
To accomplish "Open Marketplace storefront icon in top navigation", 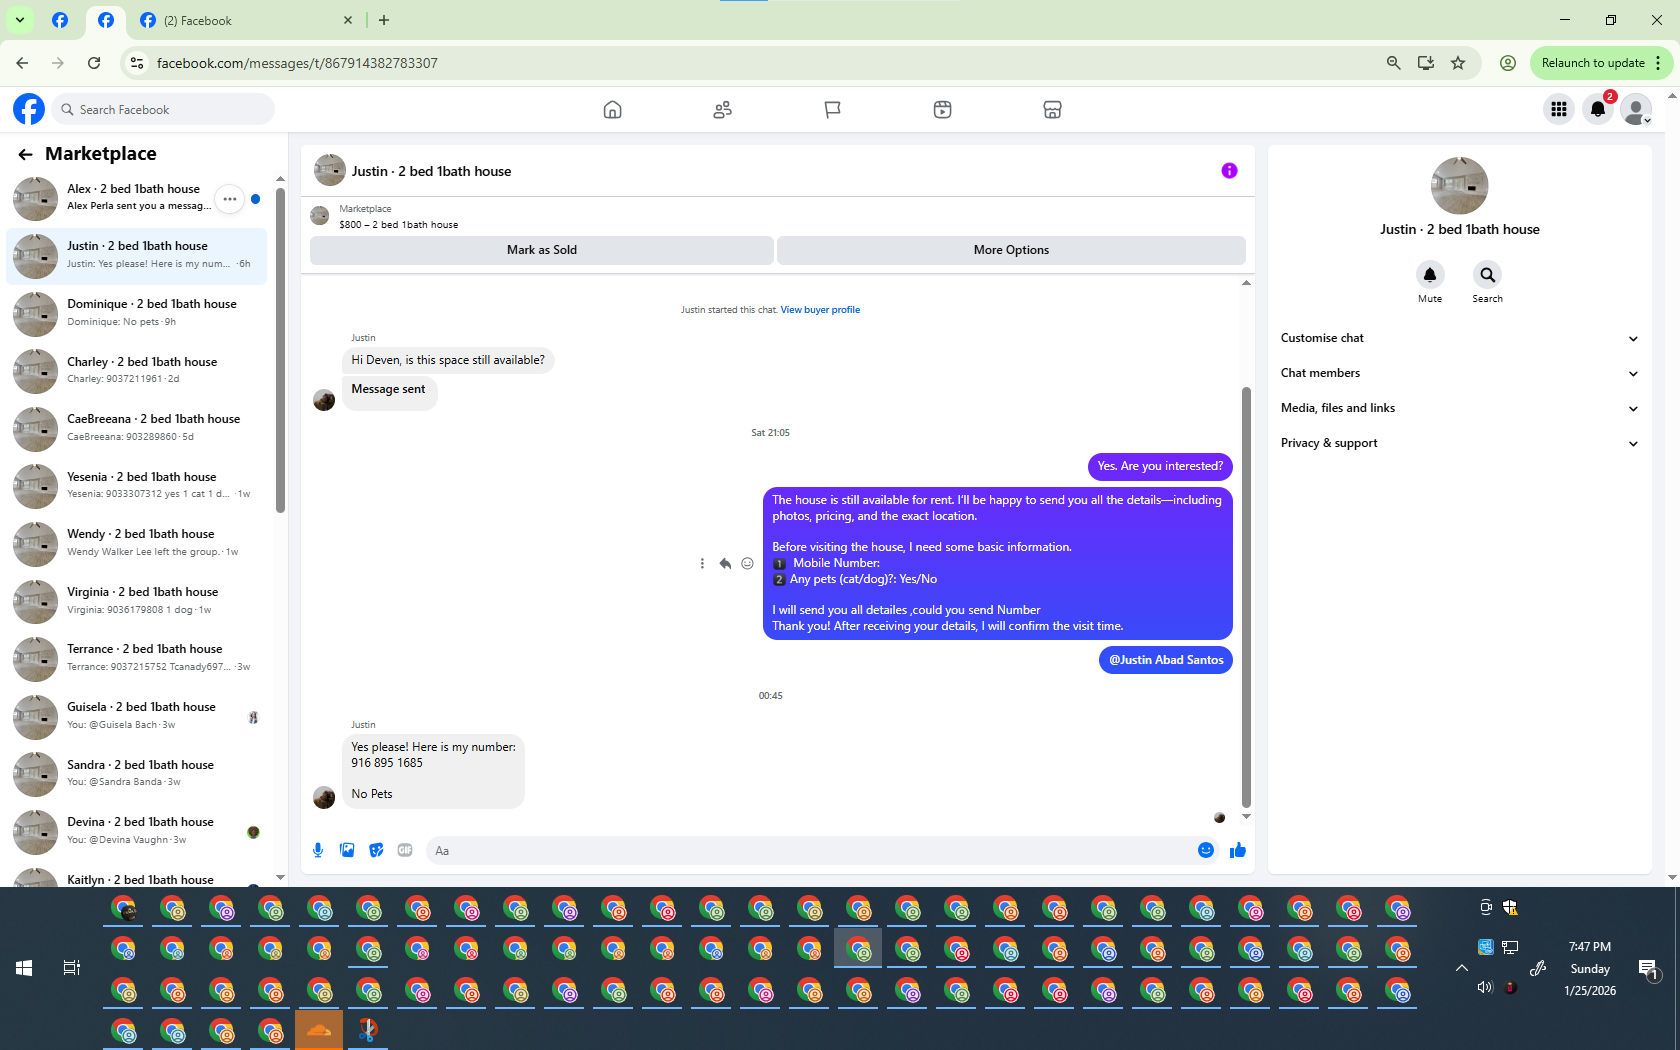I will tap(1052, 110).
